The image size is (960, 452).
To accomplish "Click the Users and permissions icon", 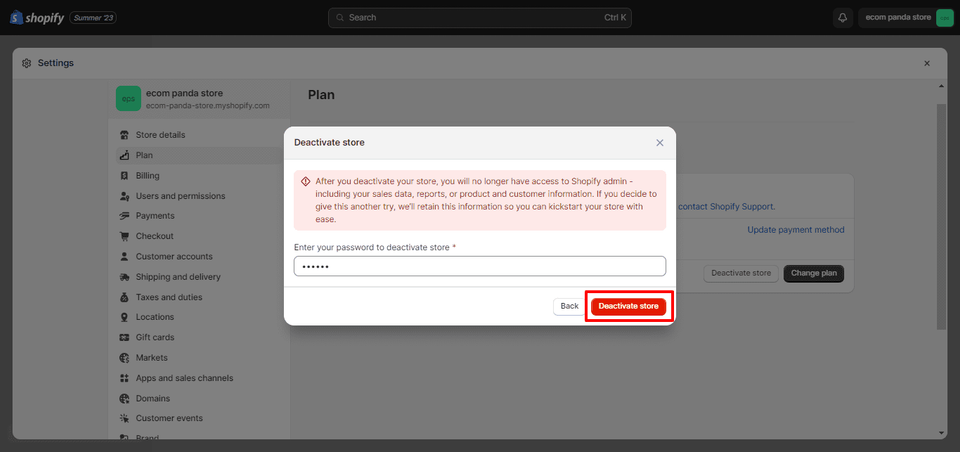I will coord(124,196).
